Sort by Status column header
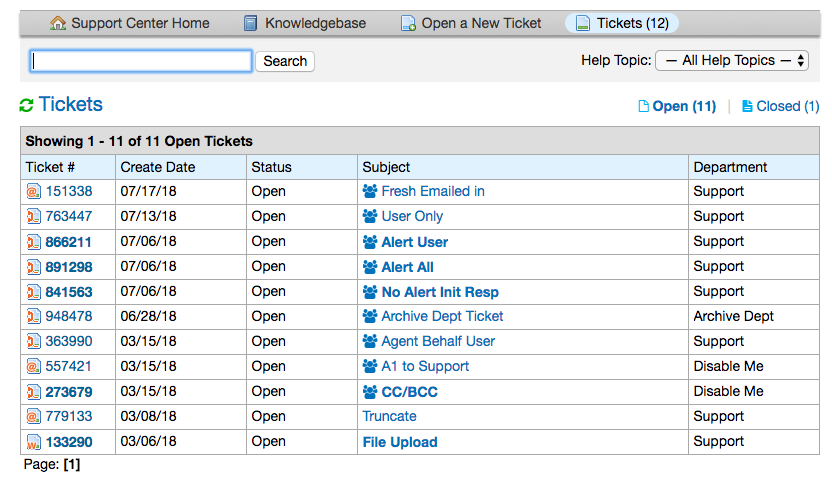This screenshot has height=487, width=832. (271, 167)
